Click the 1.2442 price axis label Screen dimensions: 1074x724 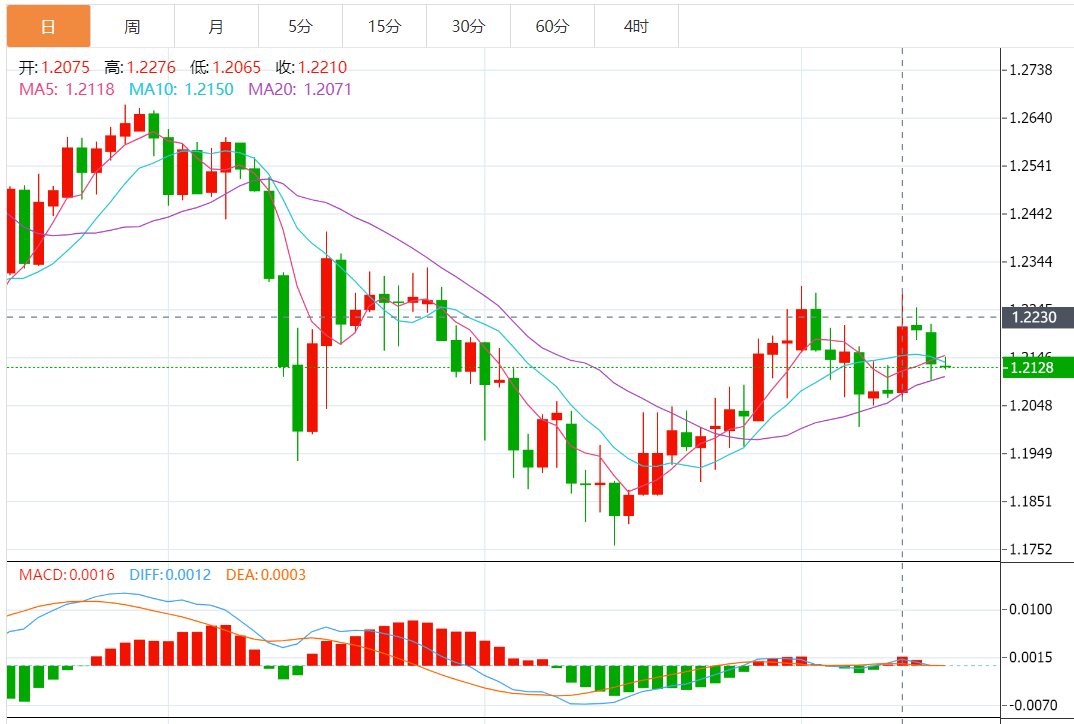(x=1031, y=214)
